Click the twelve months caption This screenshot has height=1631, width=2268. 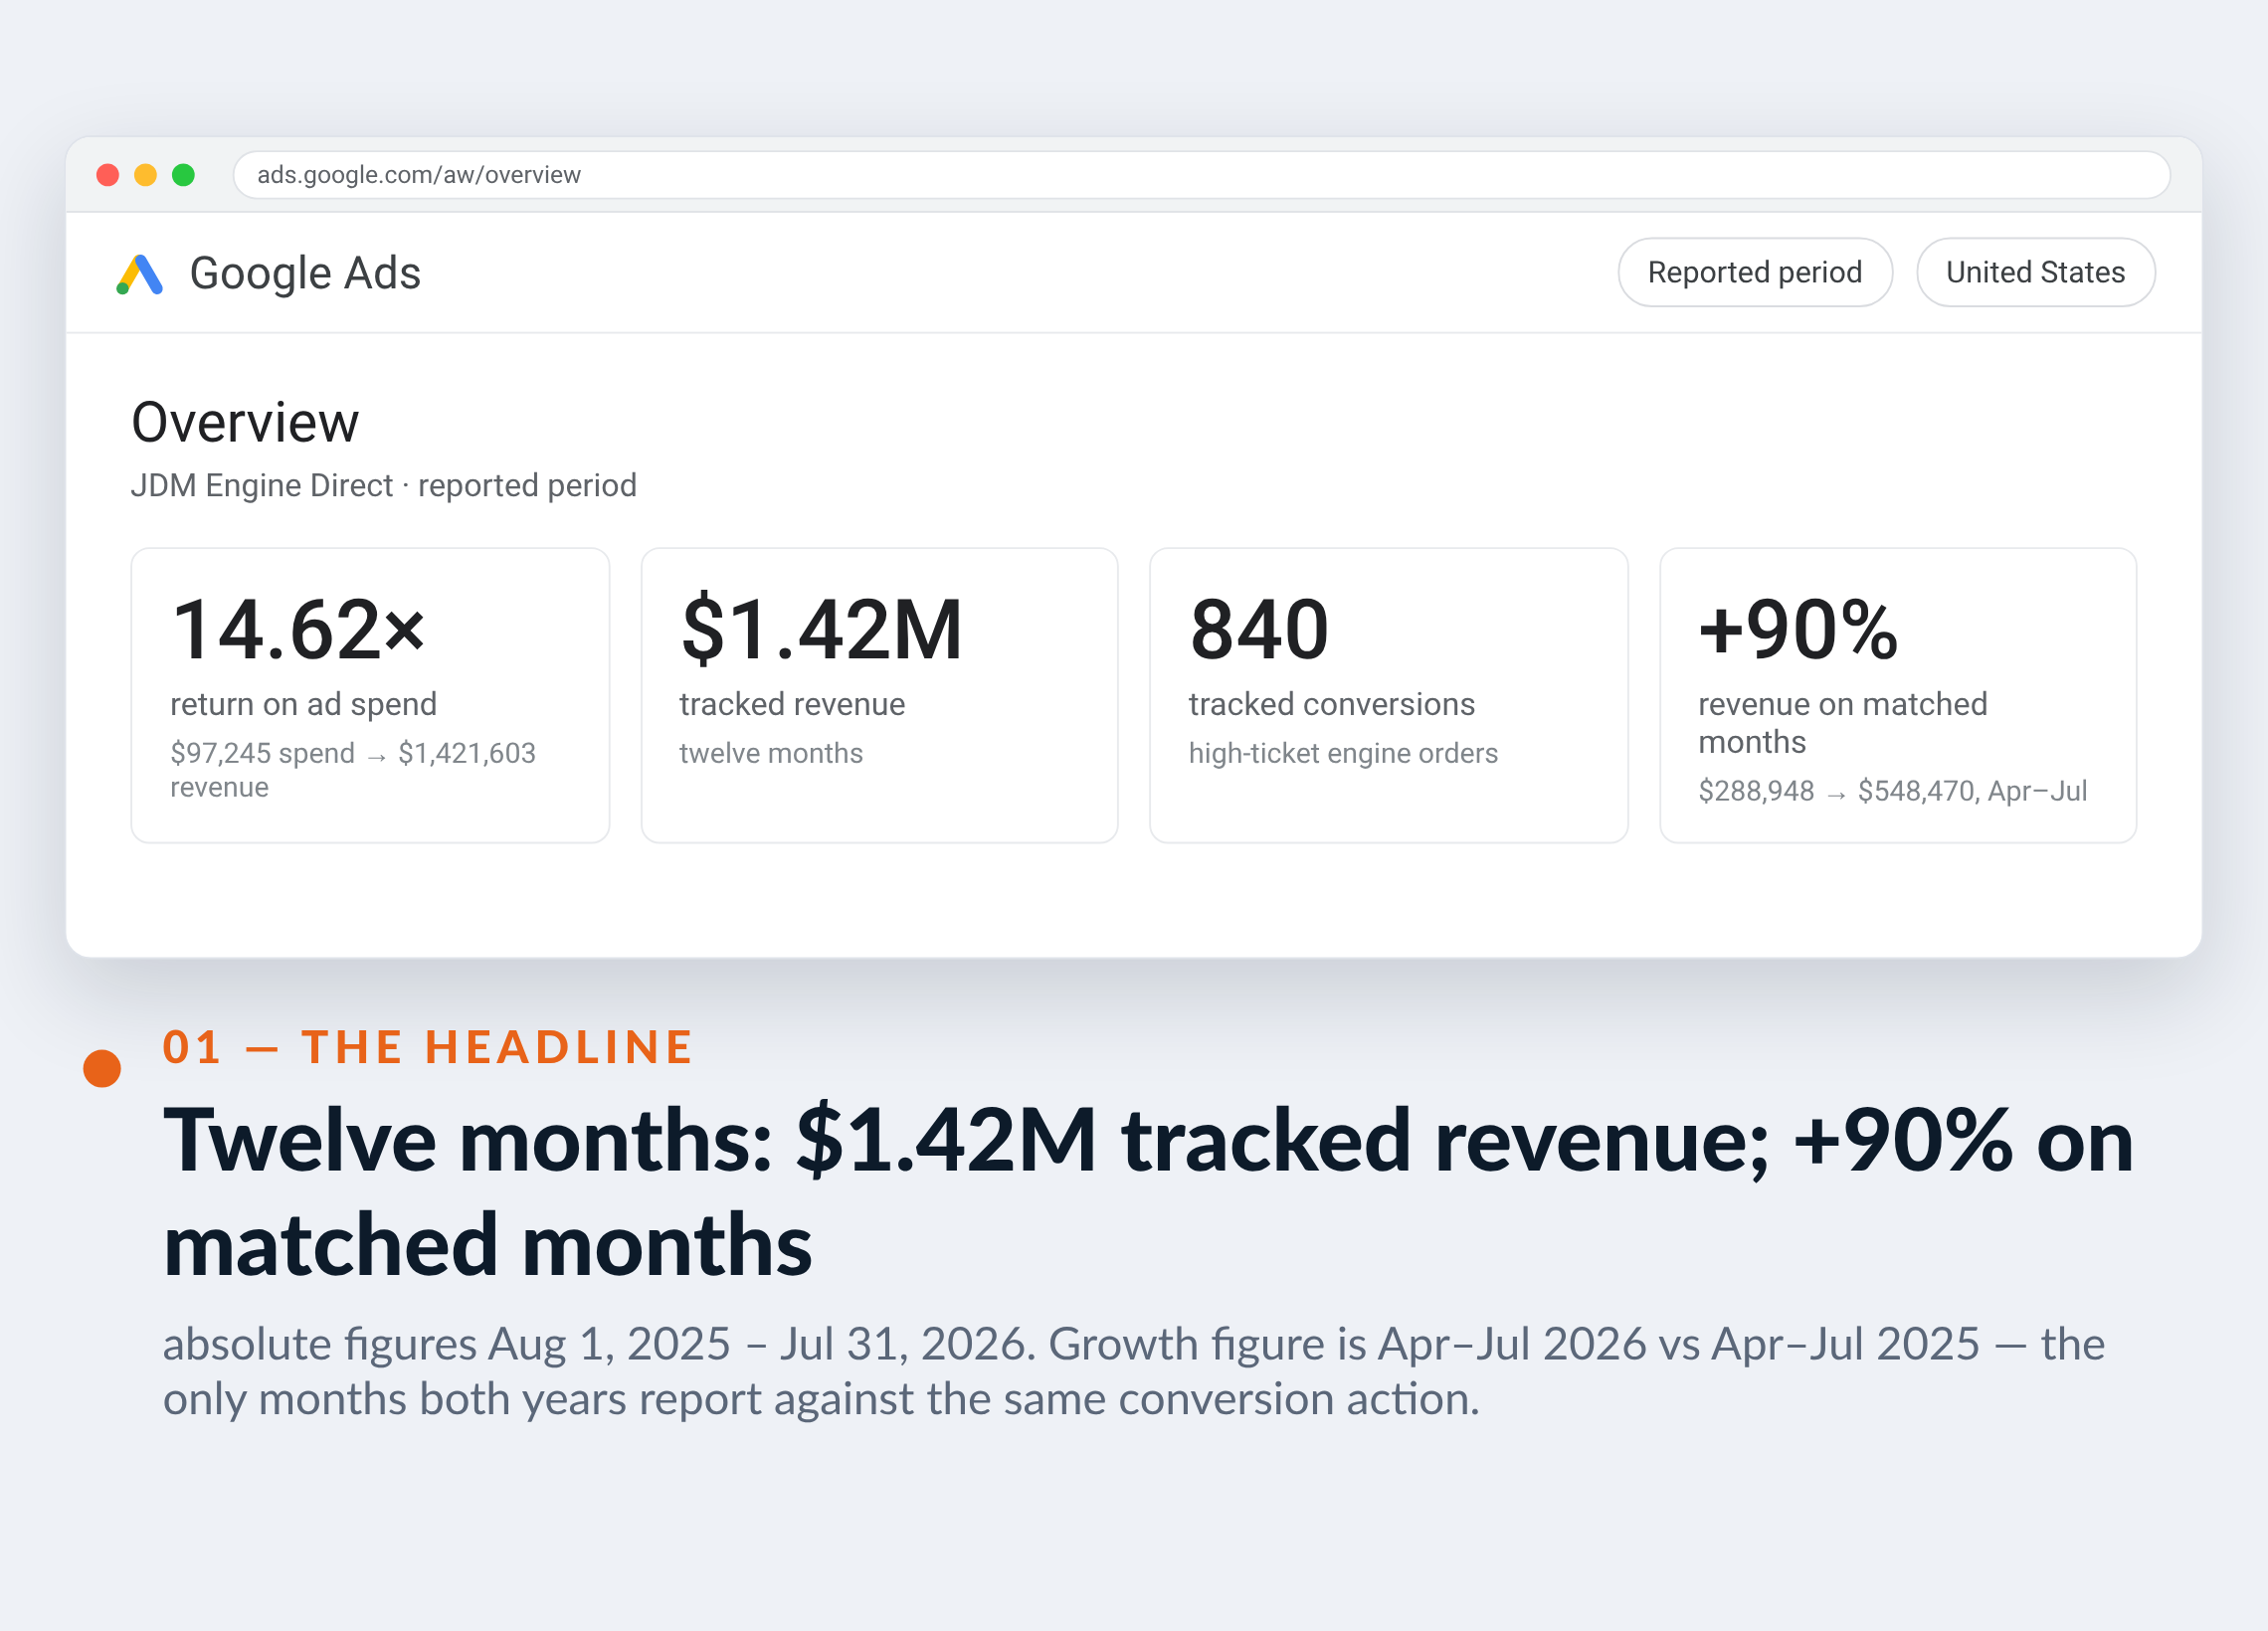(771, 753)
